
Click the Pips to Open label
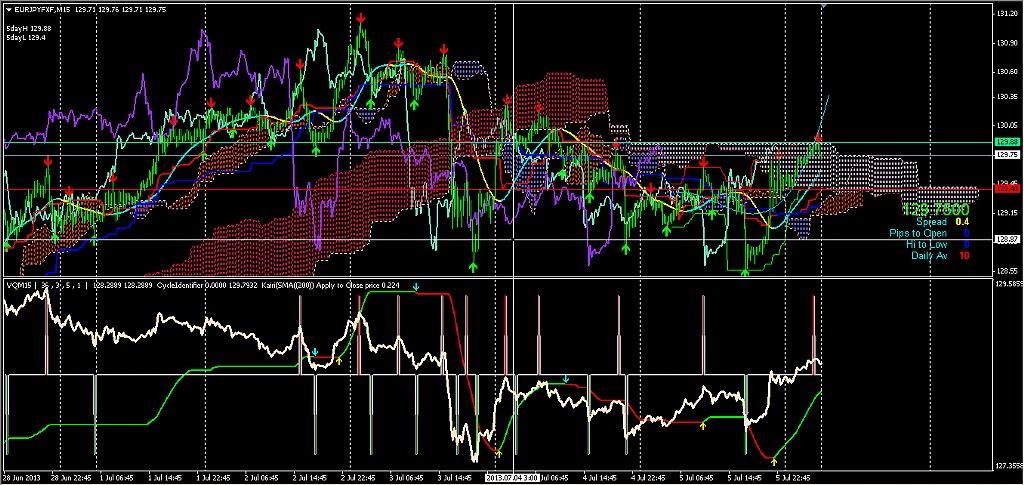918,234
